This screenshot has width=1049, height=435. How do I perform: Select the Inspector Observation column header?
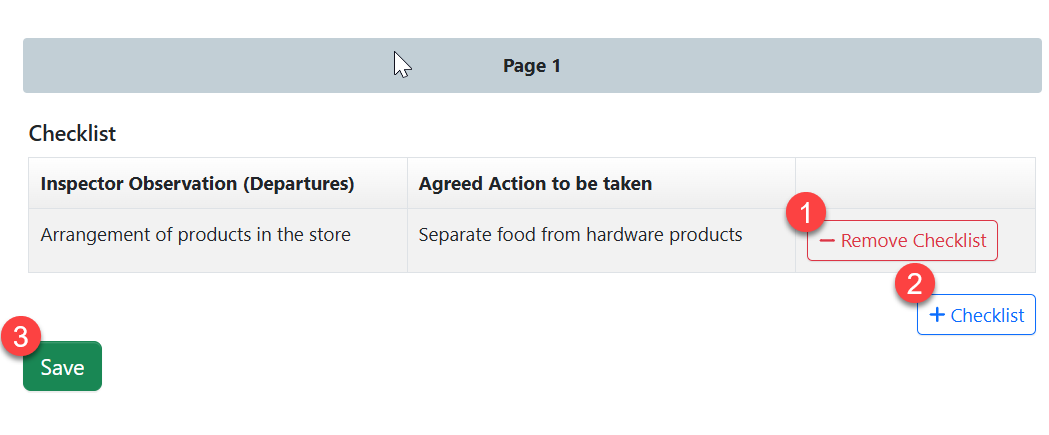click(197, 184)
